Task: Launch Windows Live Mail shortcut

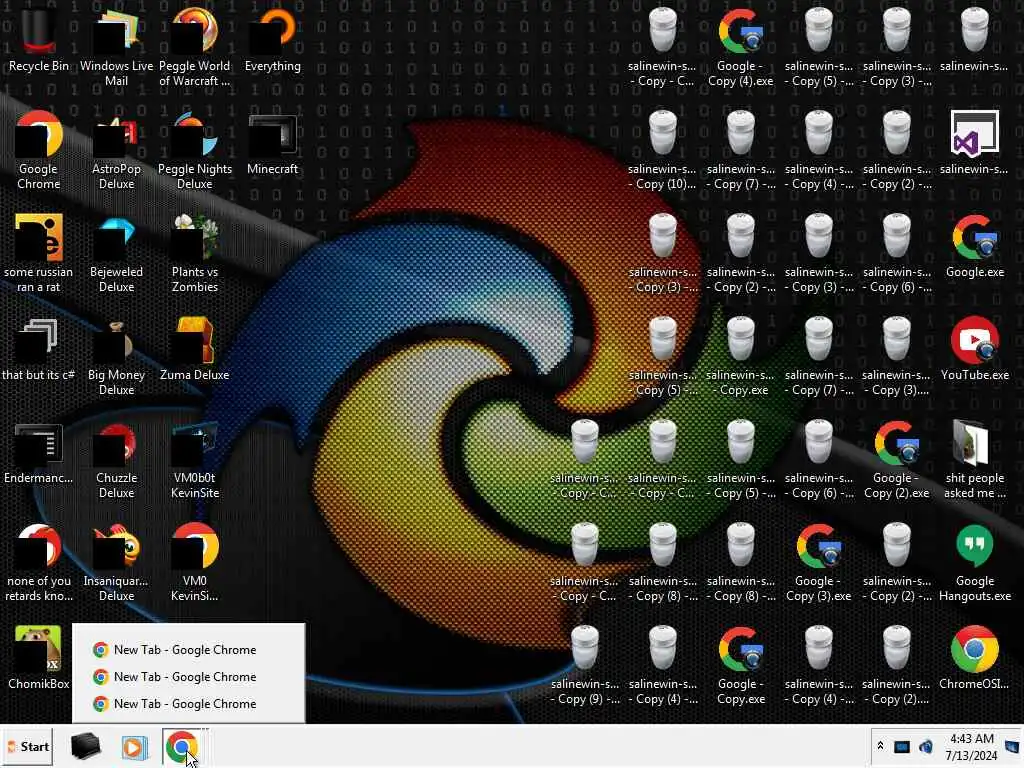Action: 116,46
